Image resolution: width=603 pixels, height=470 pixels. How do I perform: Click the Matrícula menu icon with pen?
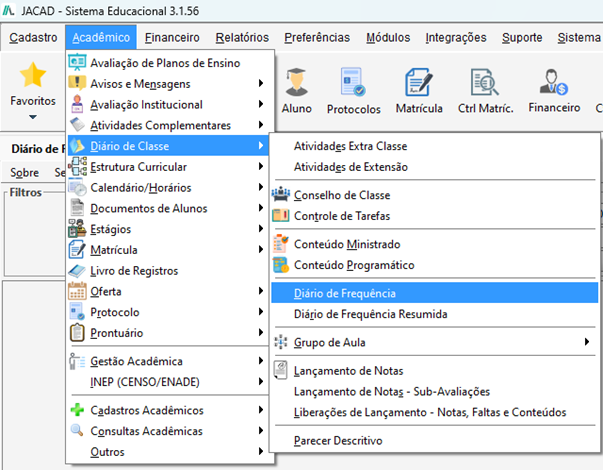(77, 249)
